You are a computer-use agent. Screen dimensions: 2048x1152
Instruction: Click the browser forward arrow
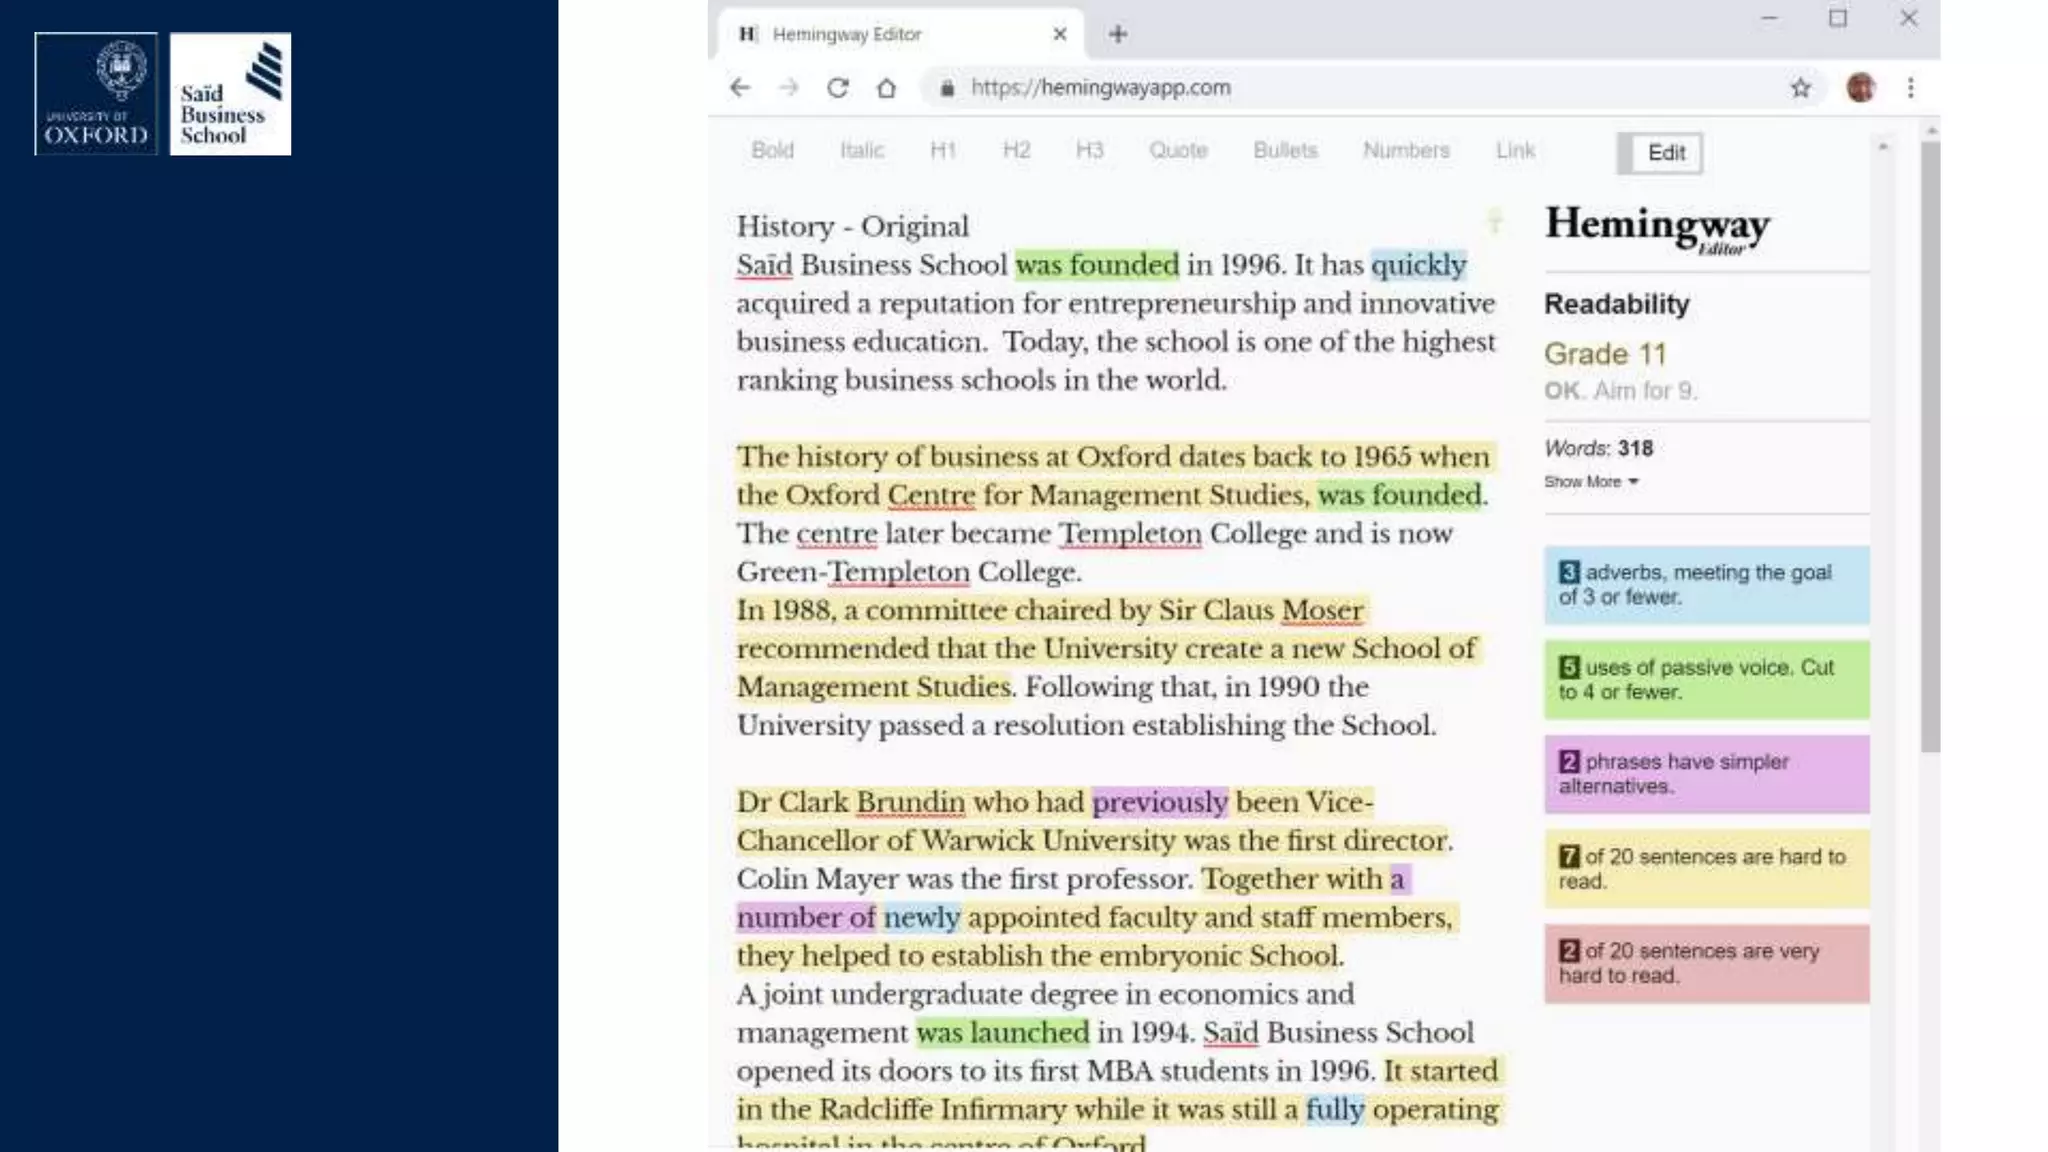(x=789, y=88)
